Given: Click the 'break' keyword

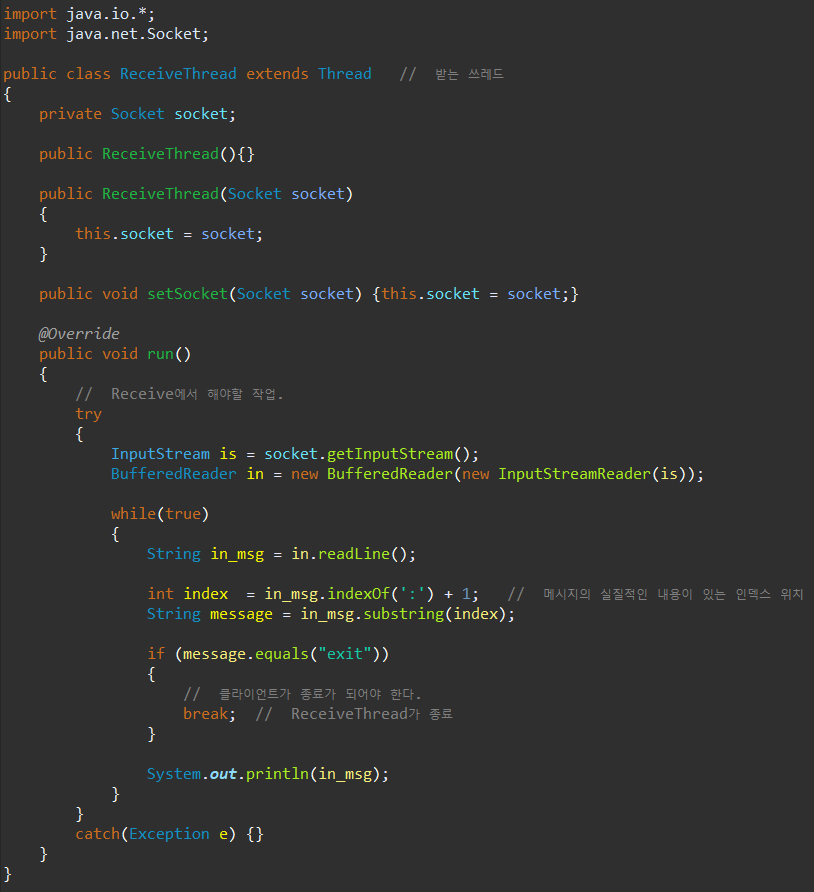Looking at the screenshot, I should pyautogui.click(x=205, y=714).
